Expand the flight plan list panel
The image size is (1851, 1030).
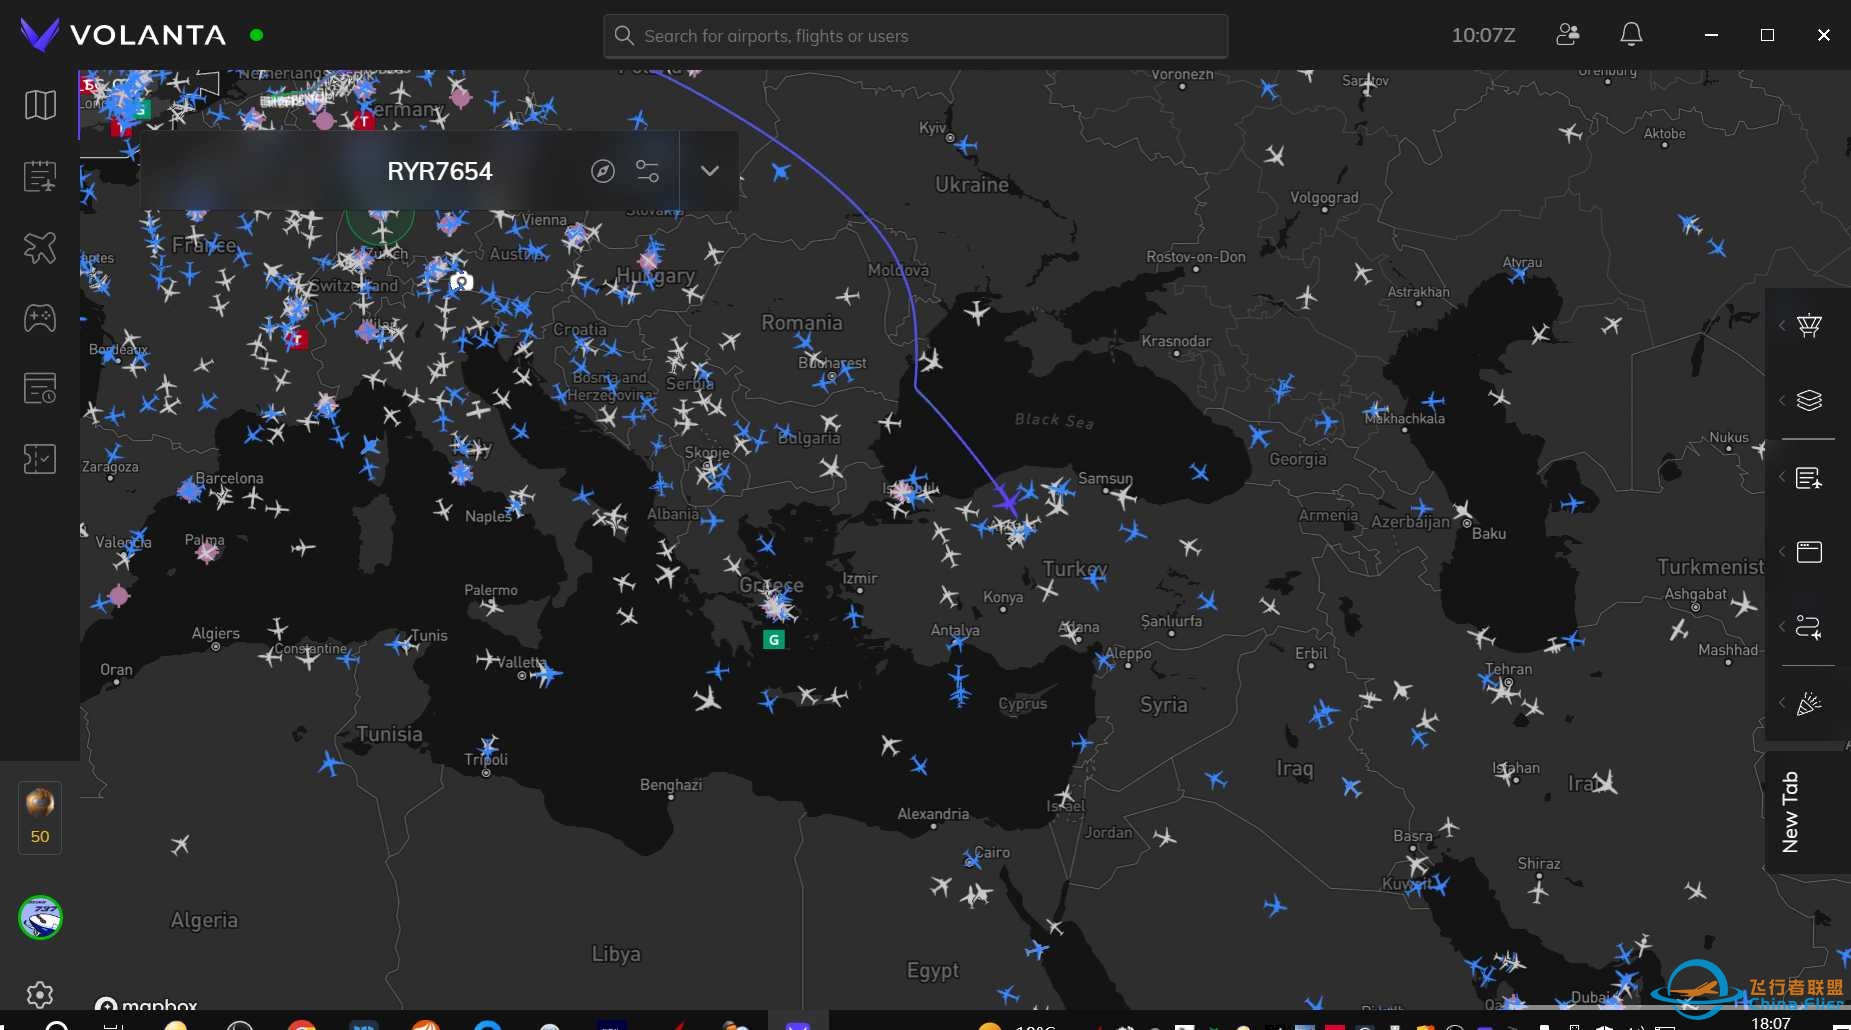coord(1808,478)
